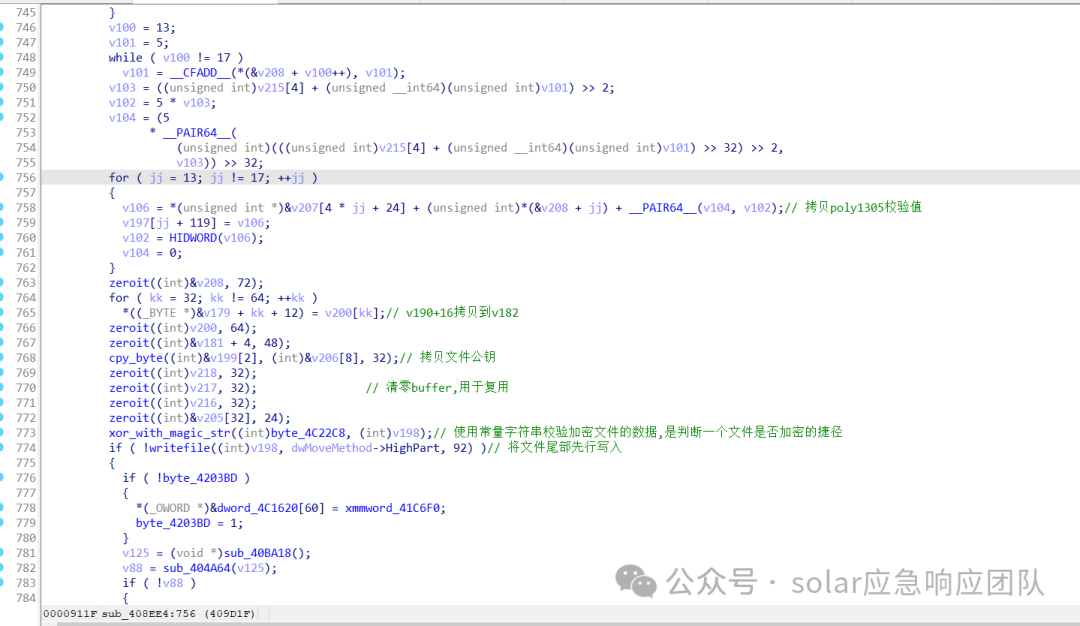The width and height of the screenshot is (1080, 626).
Task: Click the 'v190+16' comment on line 765
Action: coord(453,313)
